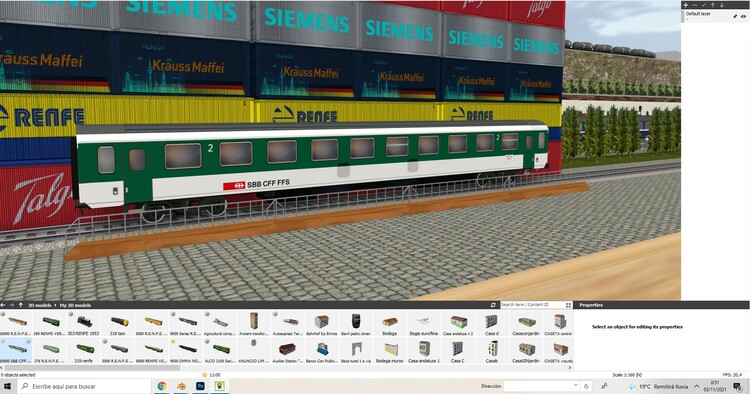Viewport: 750px width, 394px height.
Task: Open the 3D models breadcrumb
Action: pos(40,305)
